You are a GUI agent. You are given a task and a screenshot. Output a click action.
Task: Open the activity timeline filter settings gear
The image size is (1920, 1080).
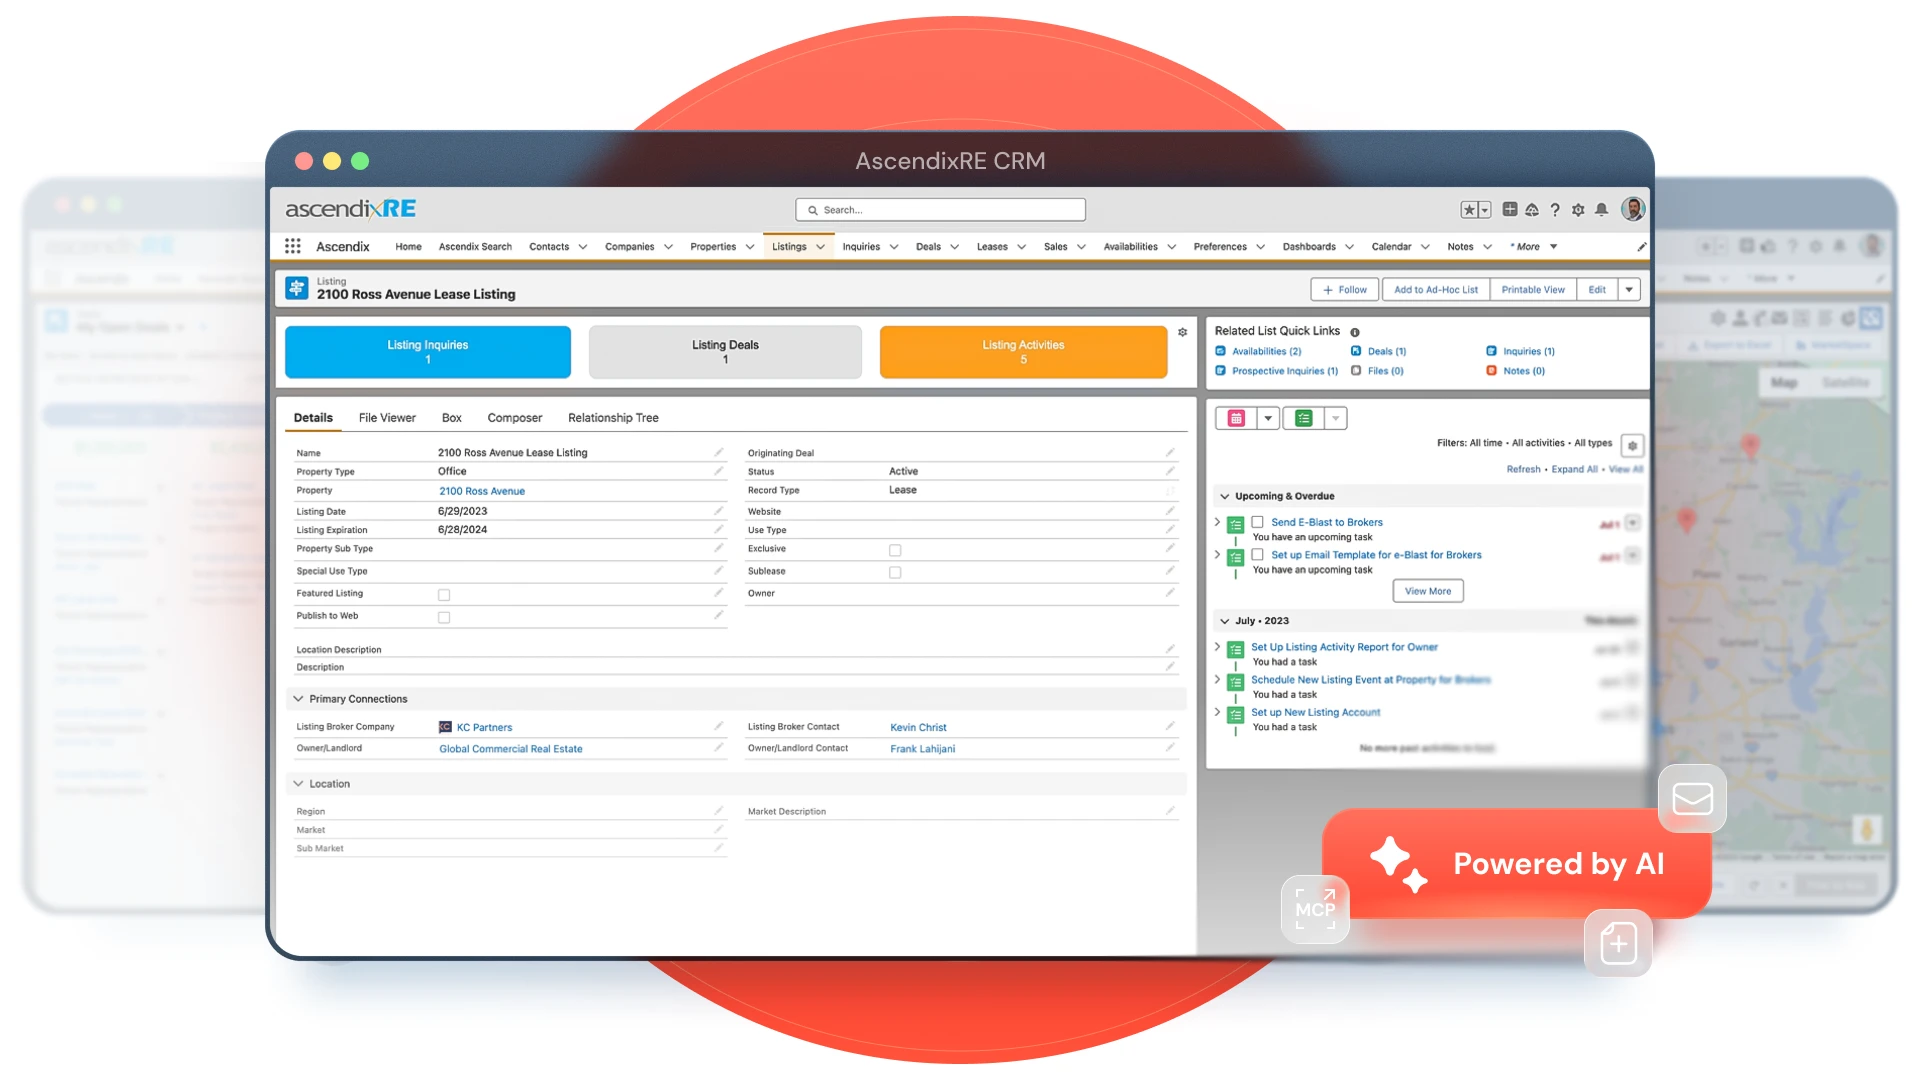pyautogui.click(x=1632, y=445)
